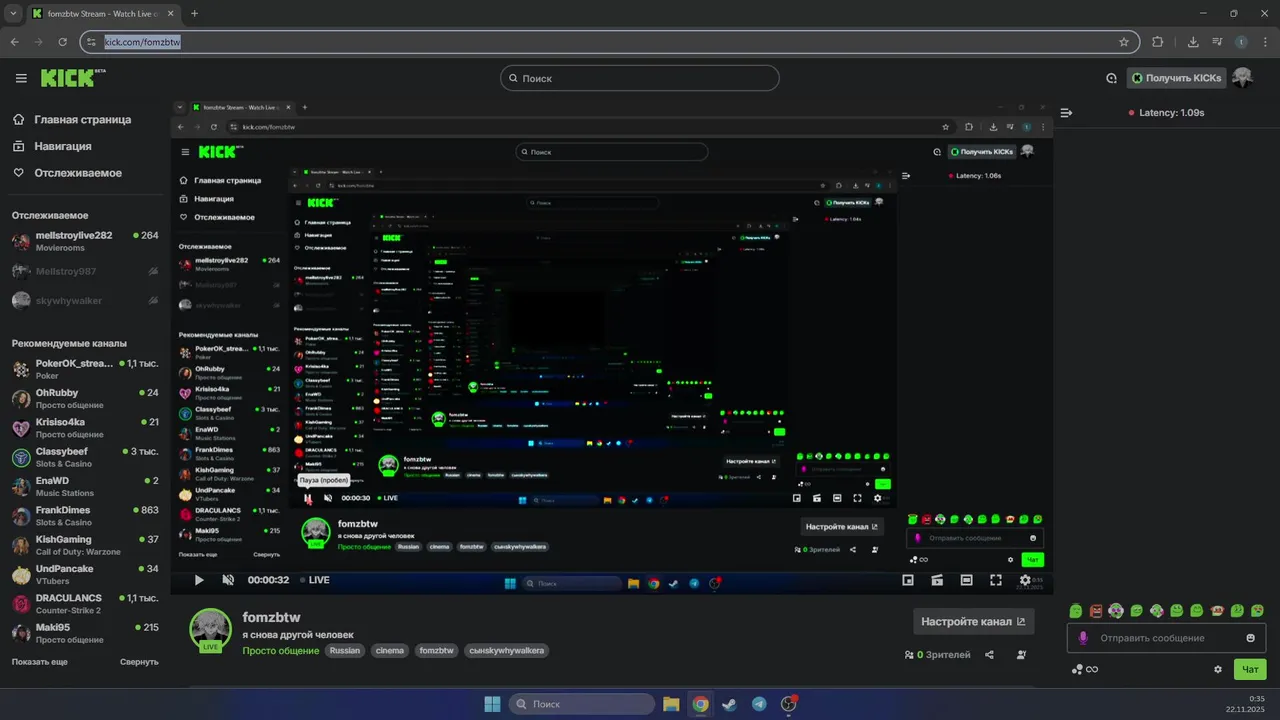
Task: Click the Главная страница home icon entry
Action: [71, 119]
